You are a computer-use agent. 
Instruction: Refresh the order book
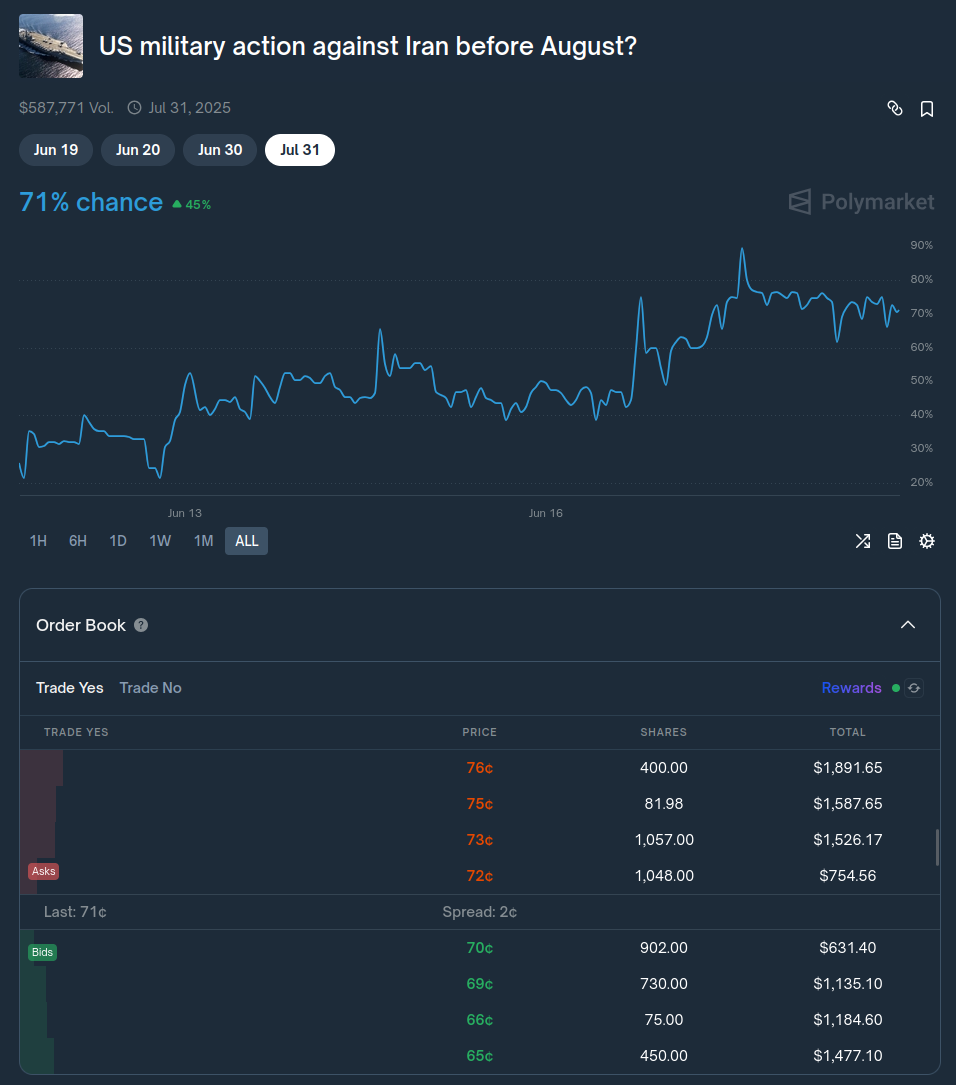[x=914, y=688]
